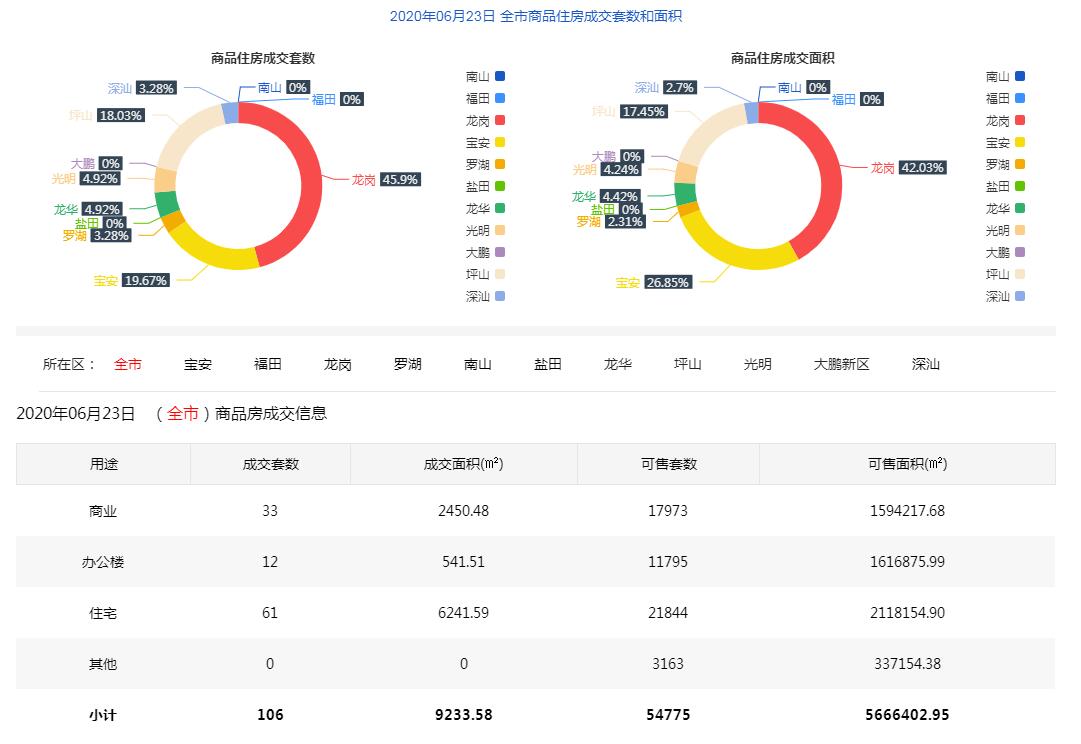
Task: Click 盐田 legend dot in 成交面积 chart
Action: 1019,186
